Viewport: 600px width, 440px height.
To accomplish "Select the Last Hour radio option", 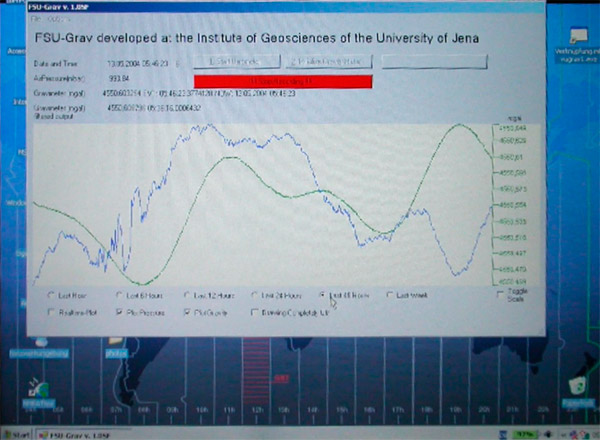I will (x=52, y=296).
